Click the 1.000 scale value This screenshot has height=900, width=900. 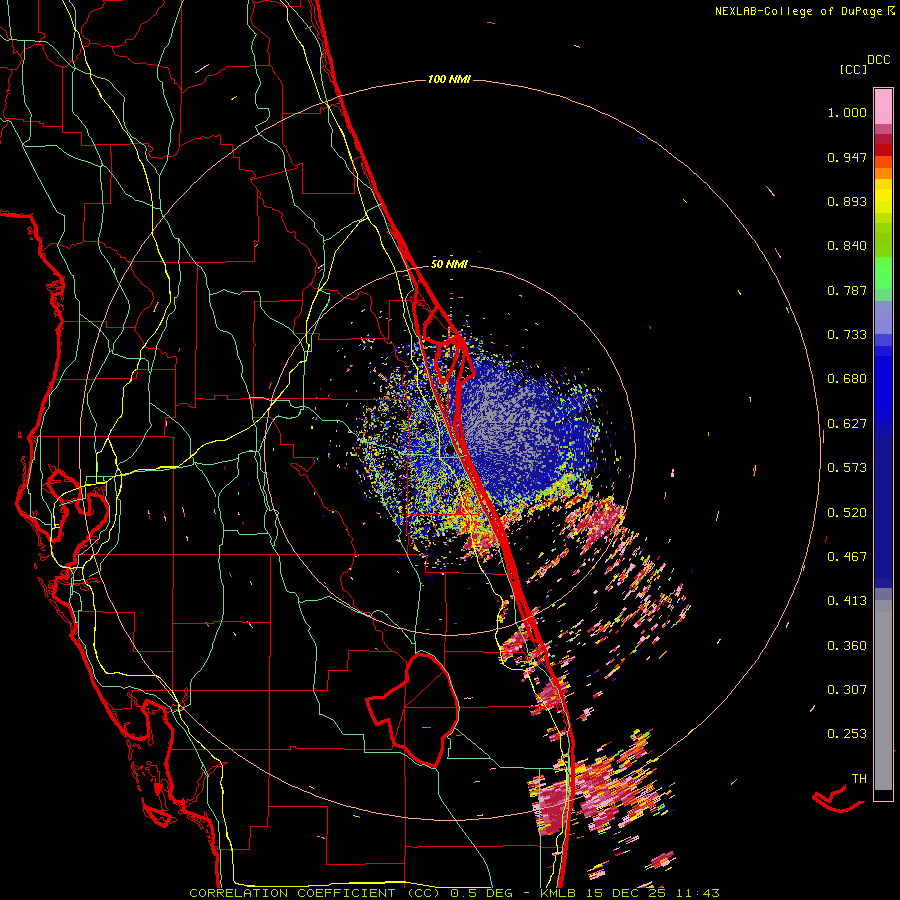847,112
